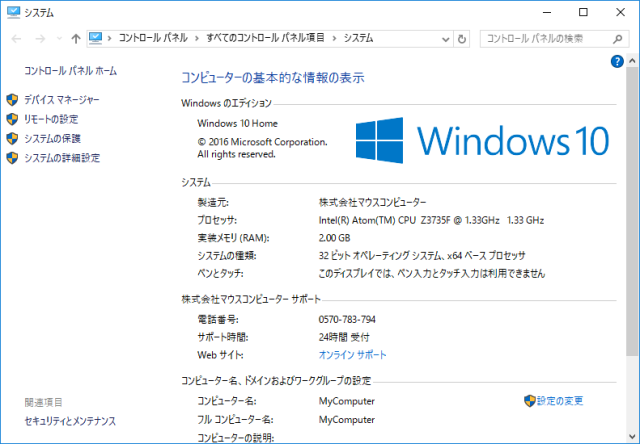Open デバイス マネージャー link
640x444 pixels.
(62, 100)
